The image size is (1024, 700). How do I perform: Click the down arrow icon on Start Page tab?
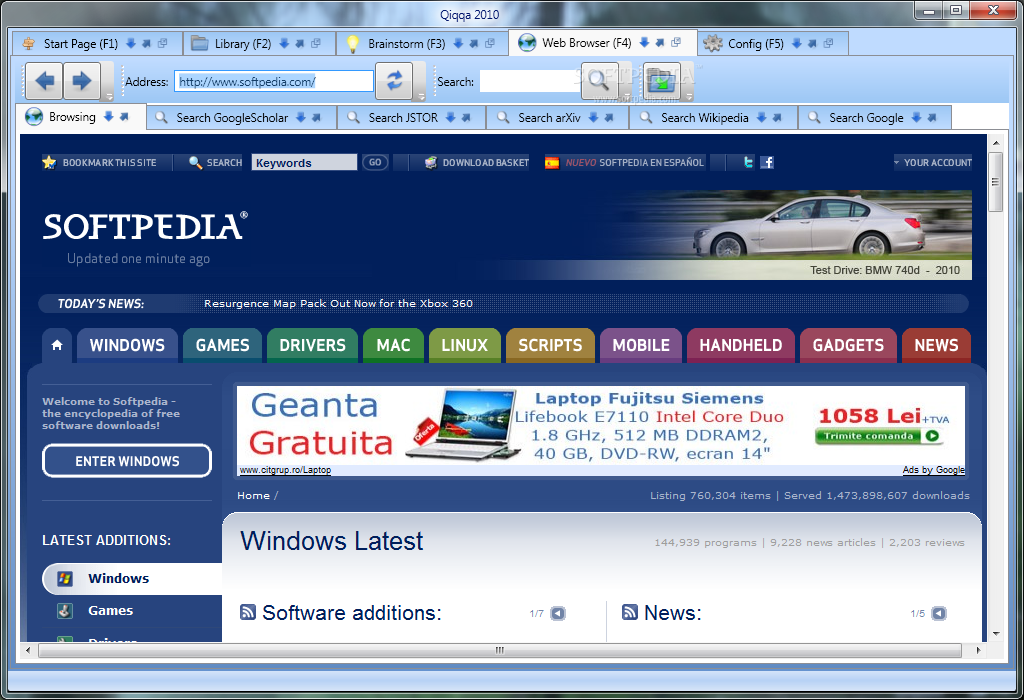[x=131, y=43]
